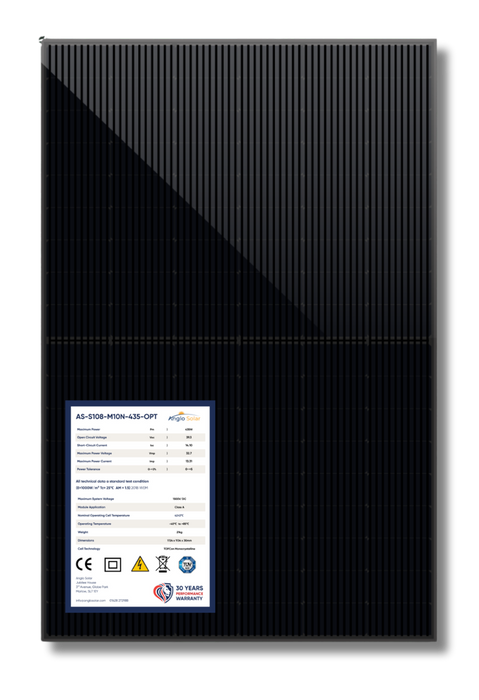Click the Nominal Operating Cell Temperature label

[x=104, y=515]
